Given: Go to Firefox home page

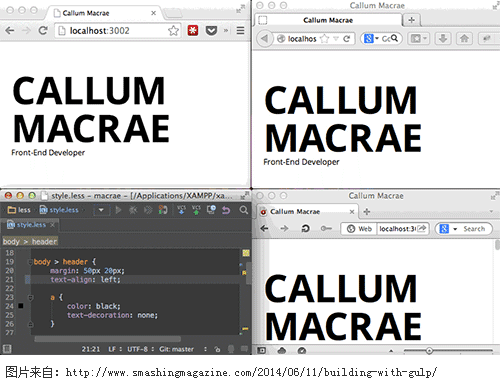Looking at the screenshot, I should pos(464,39).
